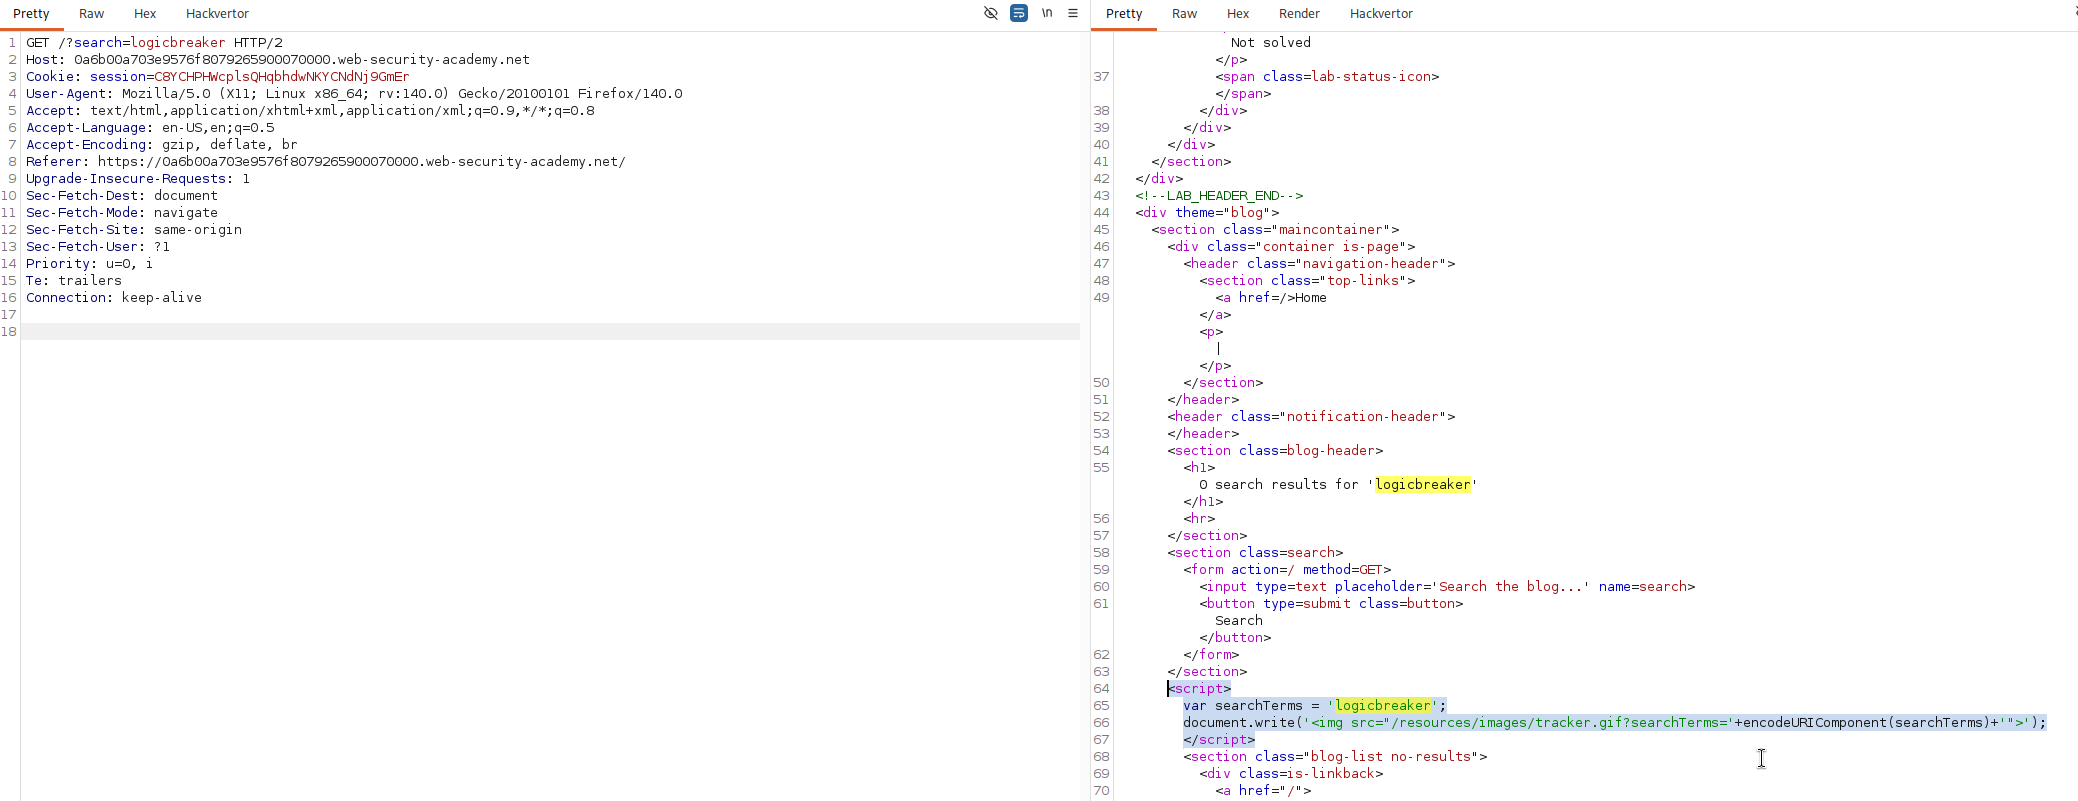This screenshot has height=801, width=2078.
Task: Switch response view to Raw tab
Action: [x=1185, y=14]
